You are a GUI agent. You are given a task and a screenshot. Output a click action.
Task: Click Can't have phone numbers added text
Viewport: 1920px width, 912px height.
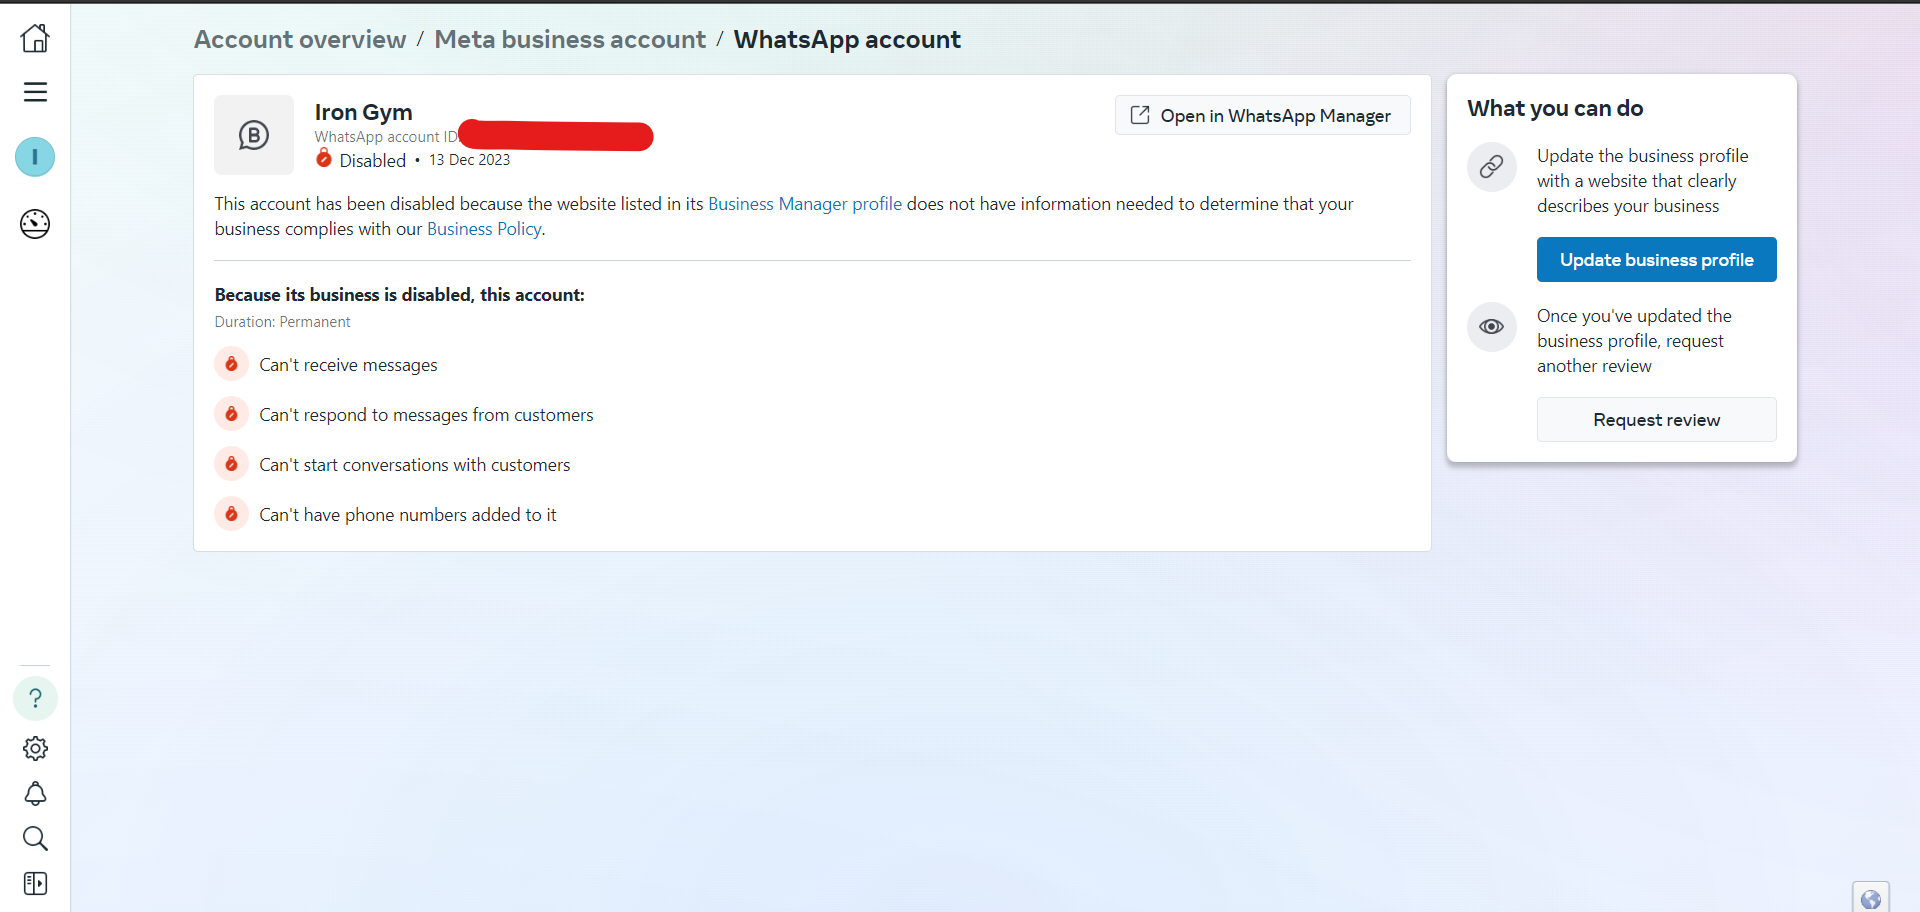pyautogui.click(x=408, y=515)
